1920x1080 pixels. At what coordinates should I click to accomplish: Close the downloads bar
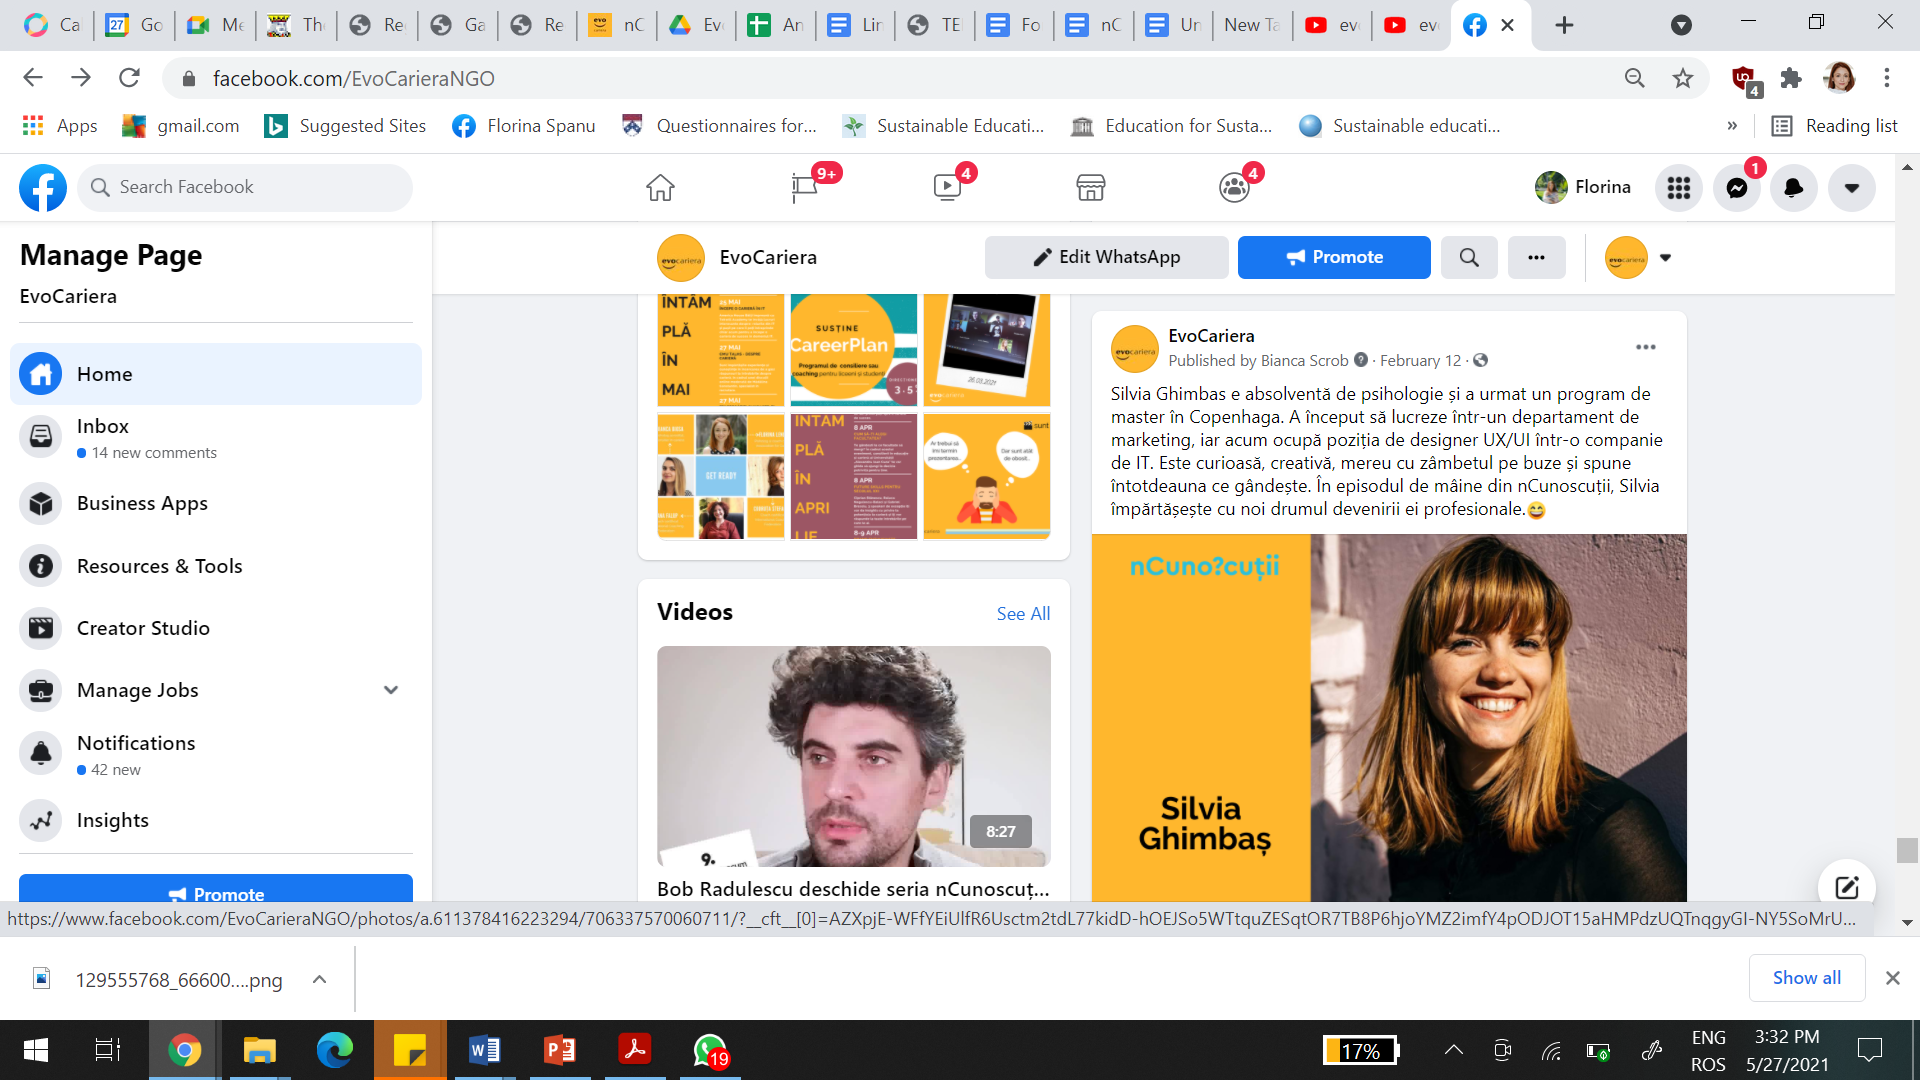point(1892,978)
